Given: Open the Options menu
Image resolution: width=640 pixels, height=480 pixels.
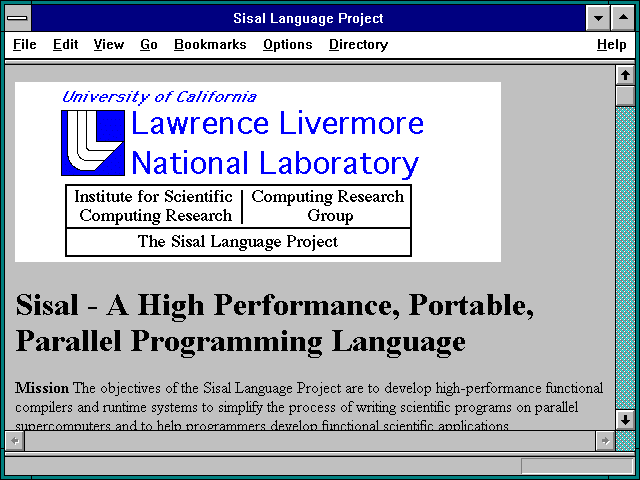Looking at the screenshot, I should pyautogui.click(x=288, y=44).
